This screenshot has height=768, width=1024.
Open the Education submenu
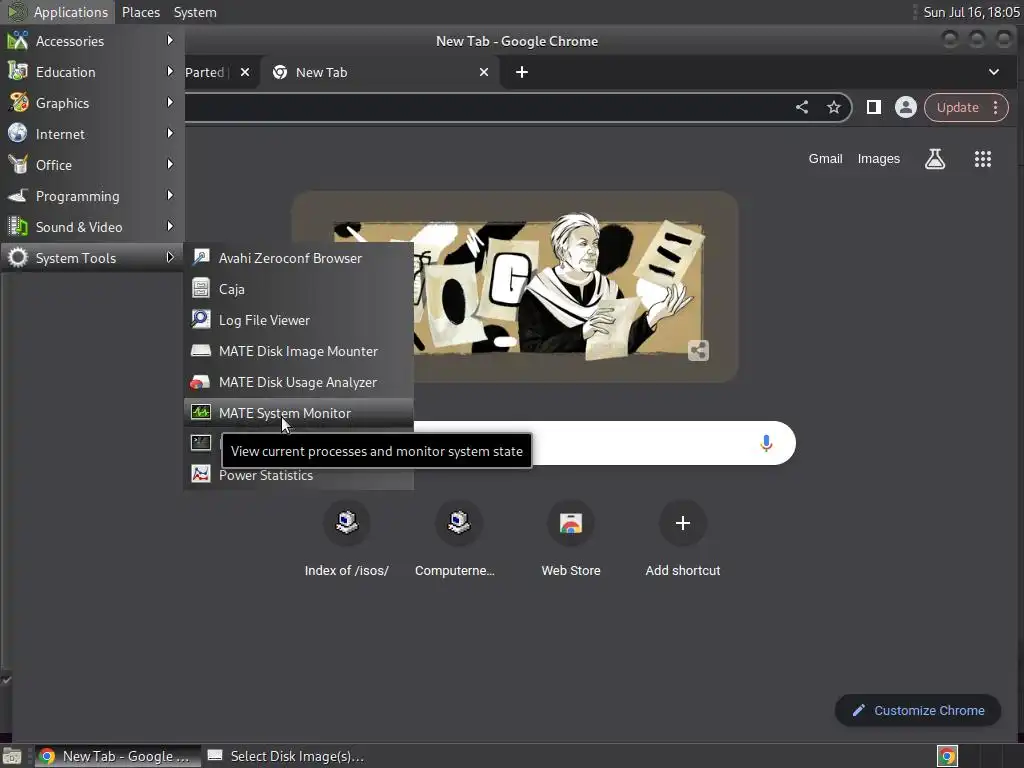pos(91,72)
